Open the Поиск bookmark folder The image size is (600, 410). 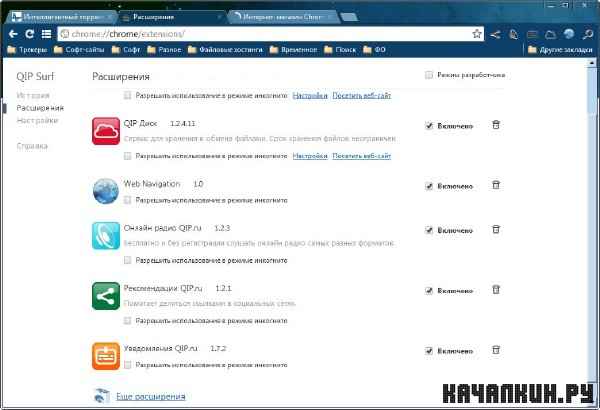tap(340, 50)
